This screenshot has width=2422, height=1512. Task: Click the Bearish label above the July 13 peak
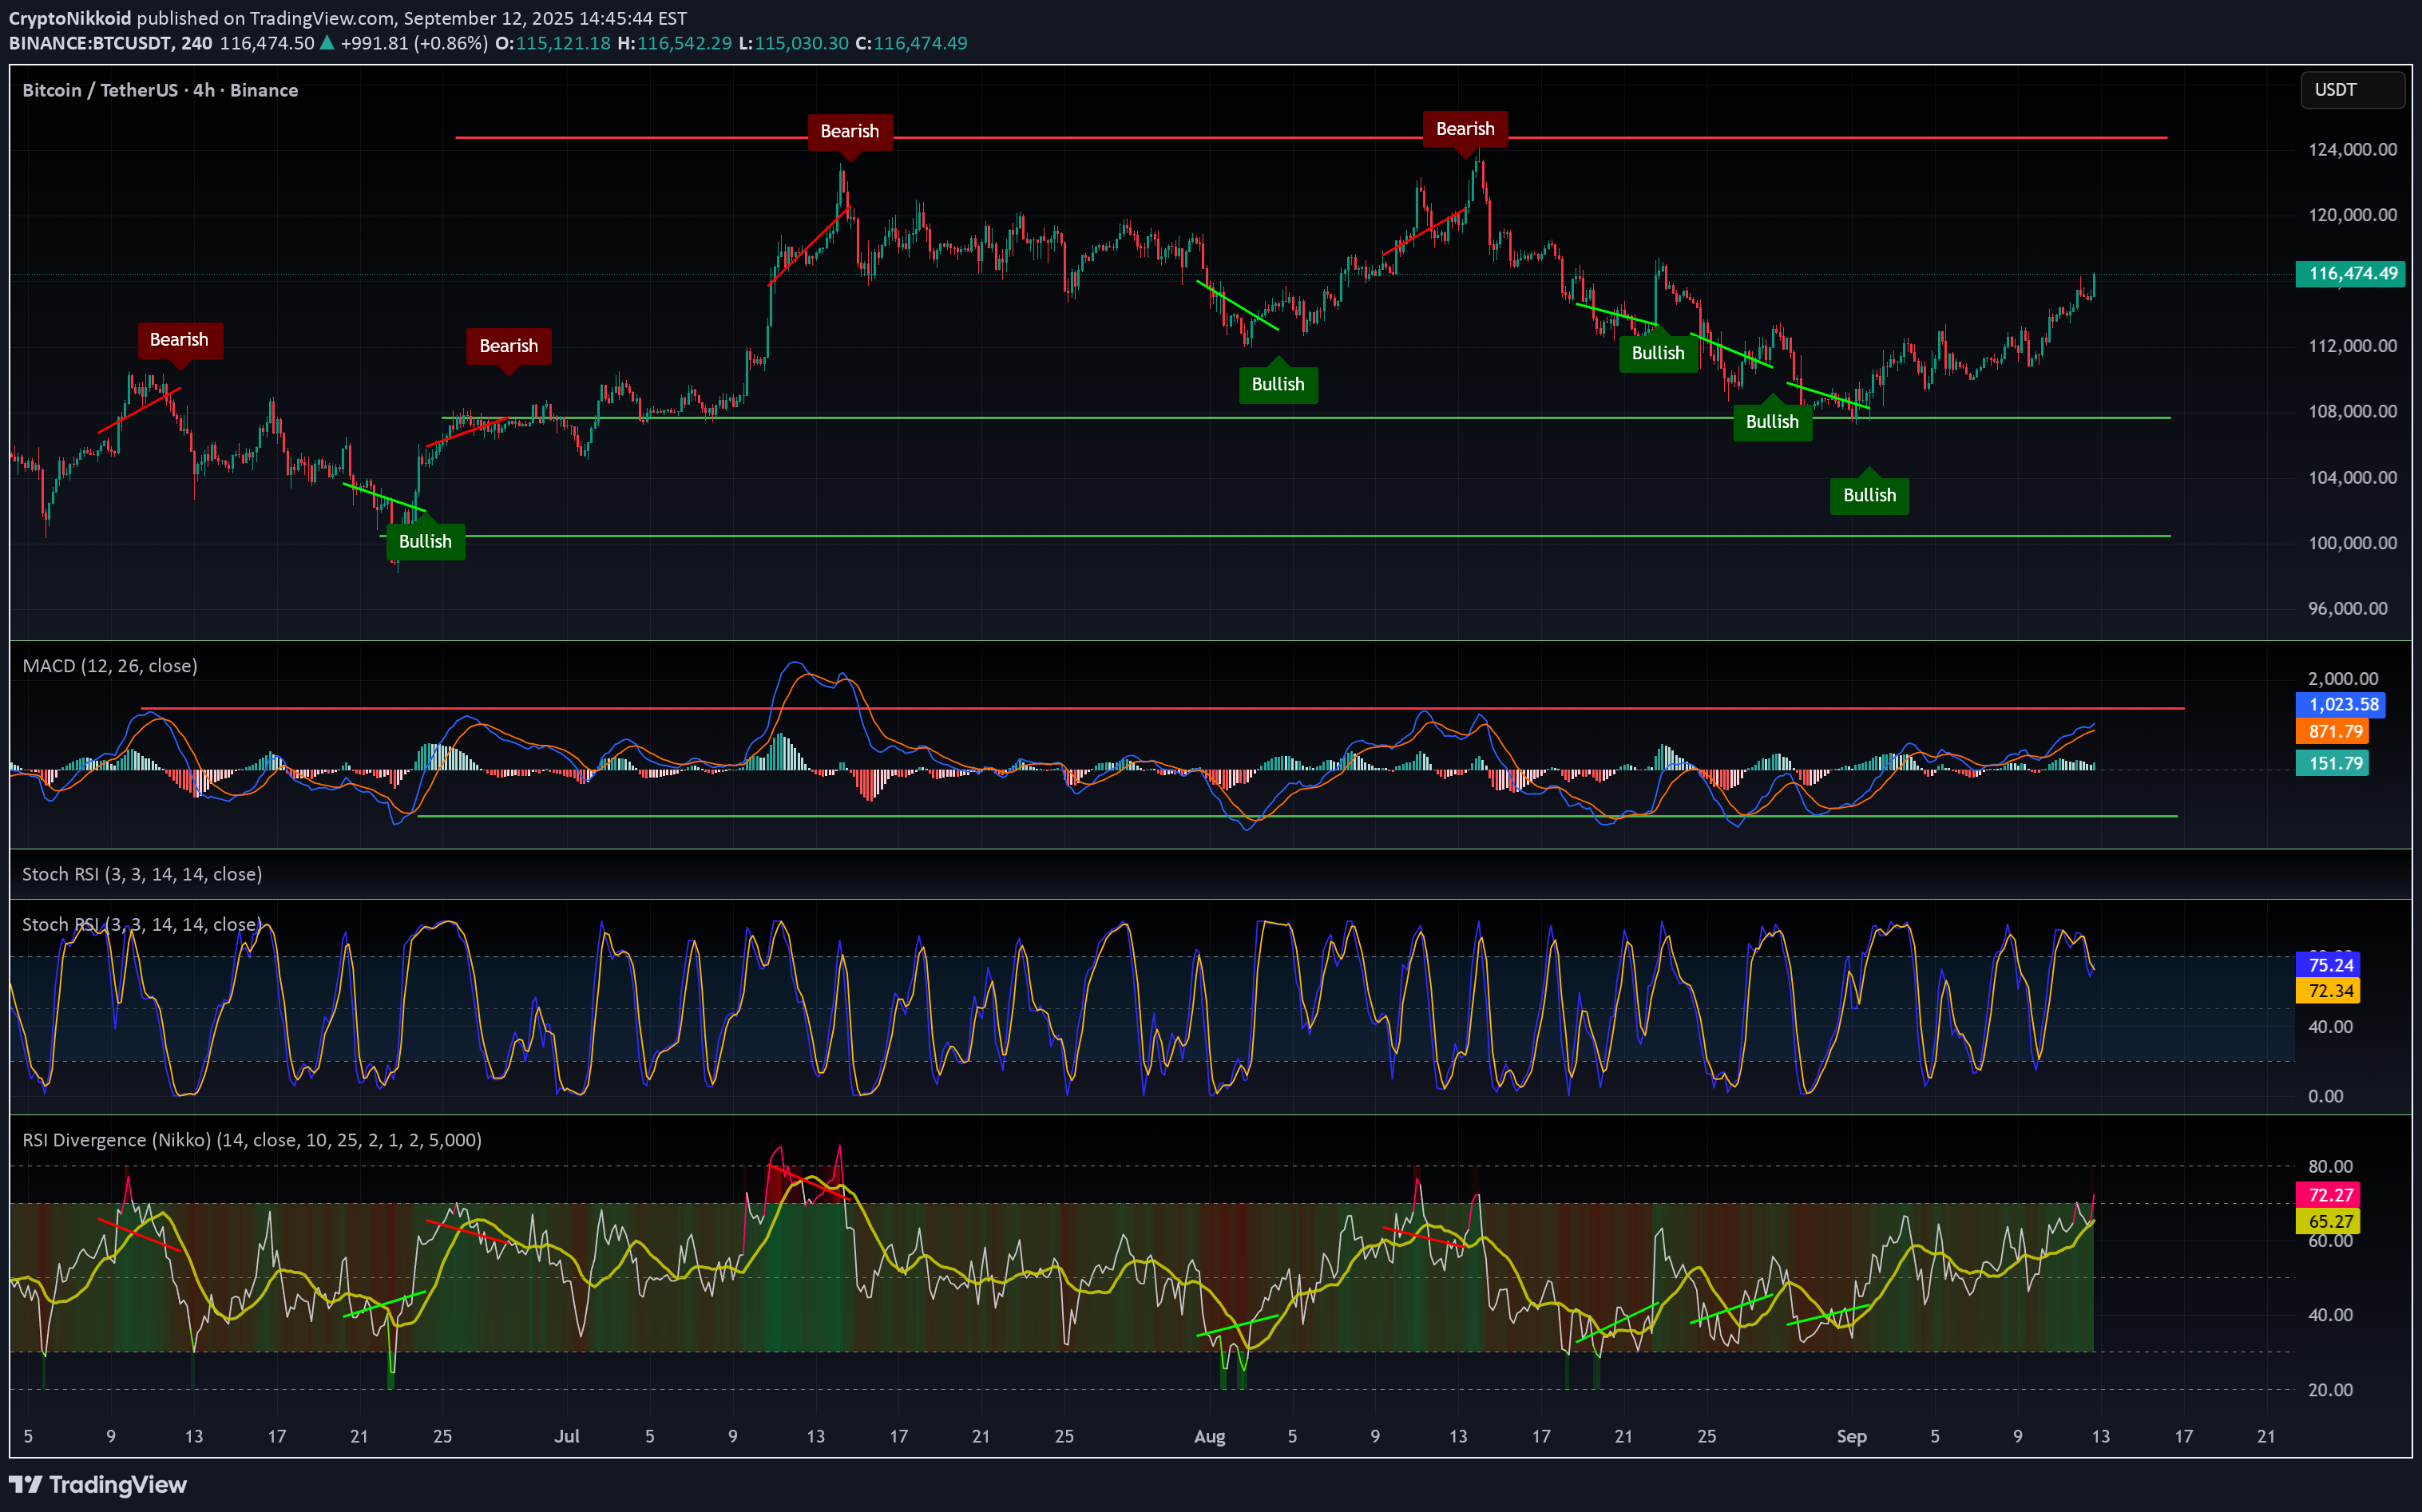coord(850,131)
